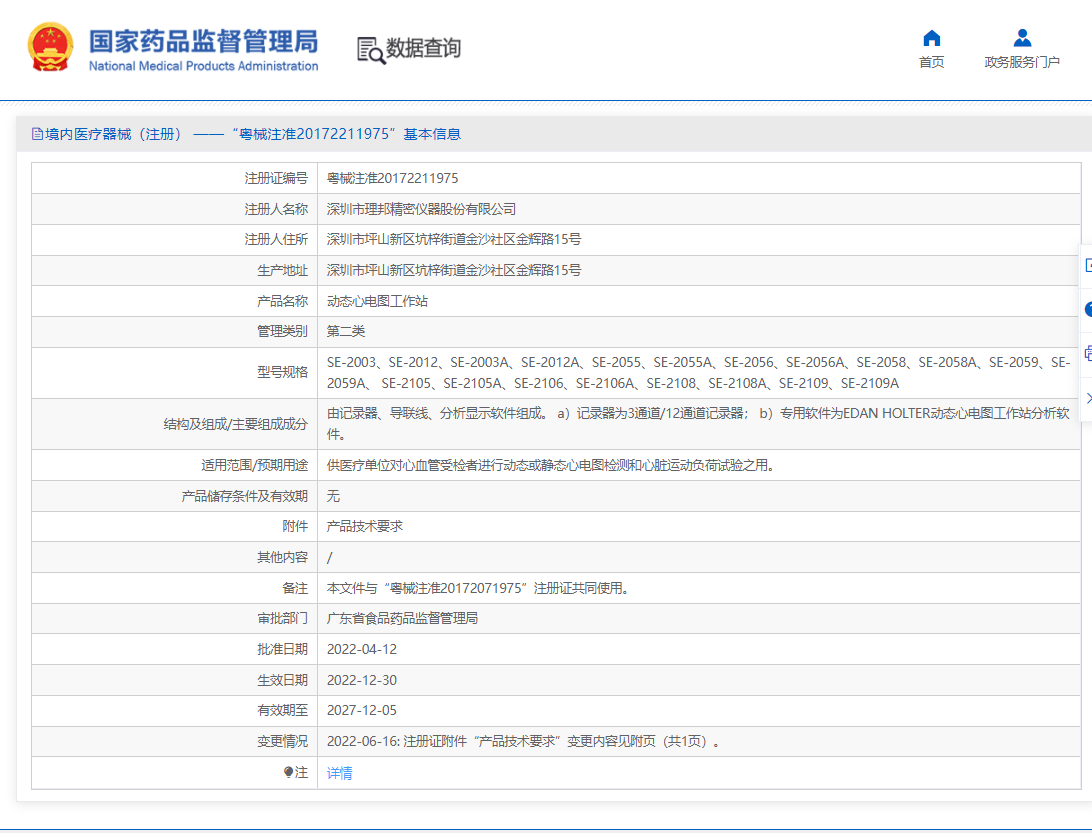Click the 政务服务门户 label

pyautogui.click(x=1022, y=62)
